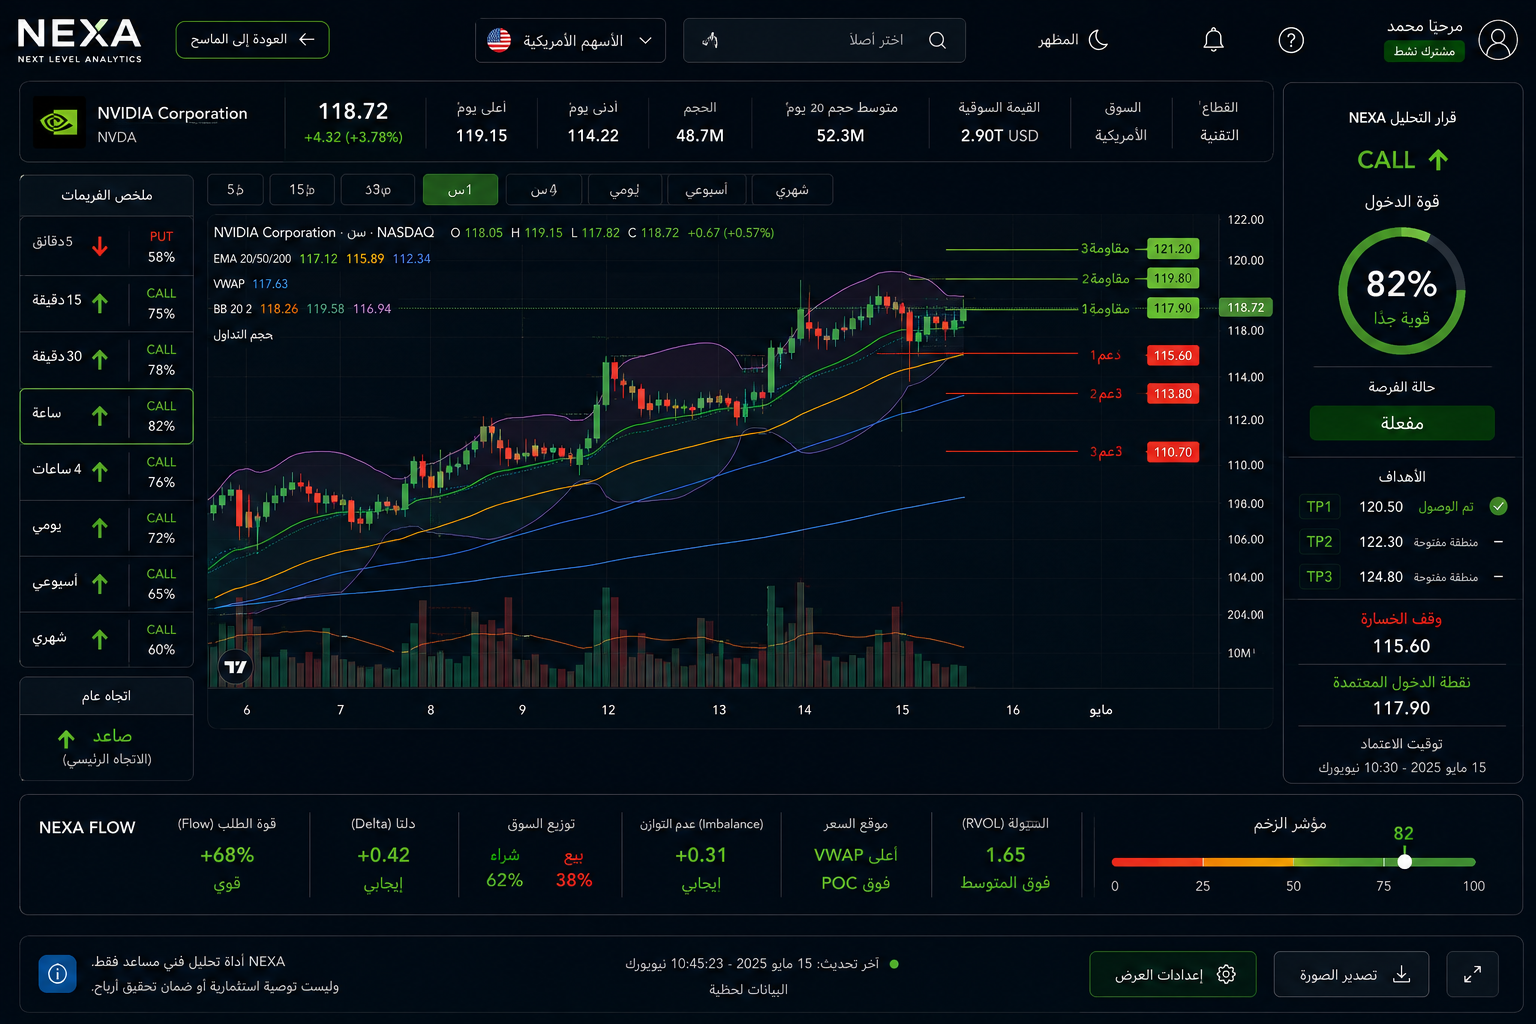1536x1024 pixels.
Task: Select the 4 hours CALL 76% row
Action: pos(106,471)
